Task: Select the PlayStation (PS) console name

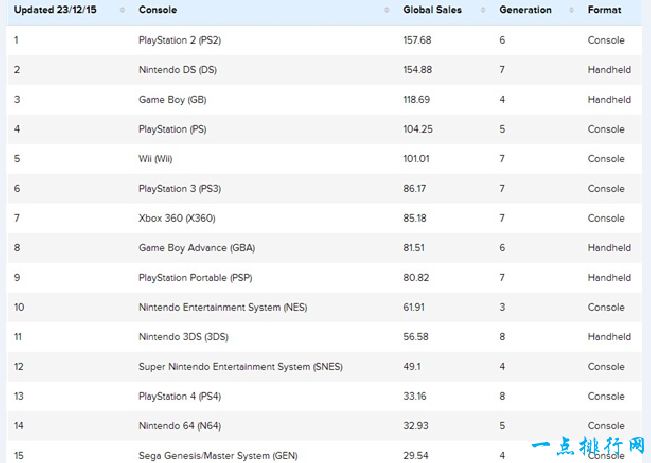Action: (172, 129)
